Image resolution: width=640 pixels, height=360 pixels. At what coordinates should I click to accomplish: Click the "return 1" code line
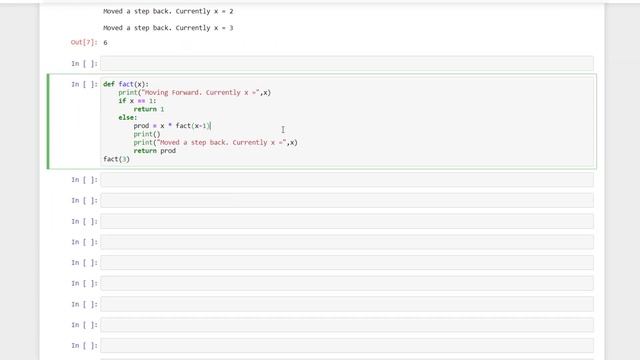[149, 109]
